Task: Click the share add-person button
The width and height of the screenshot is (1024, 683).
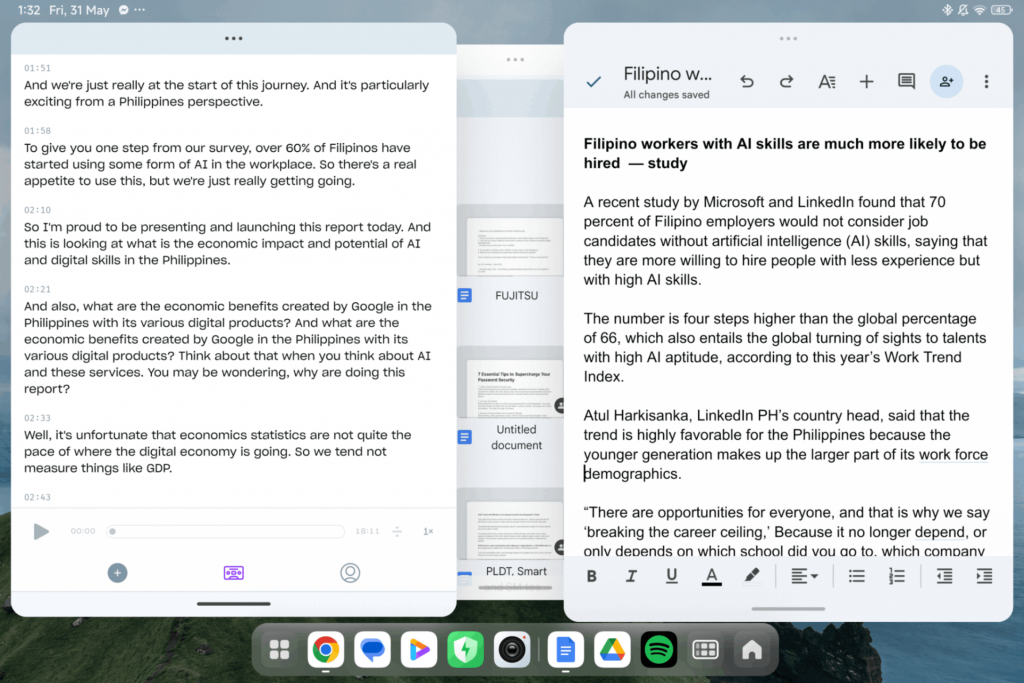Action: pyautogui.click(x=946, y=82)
